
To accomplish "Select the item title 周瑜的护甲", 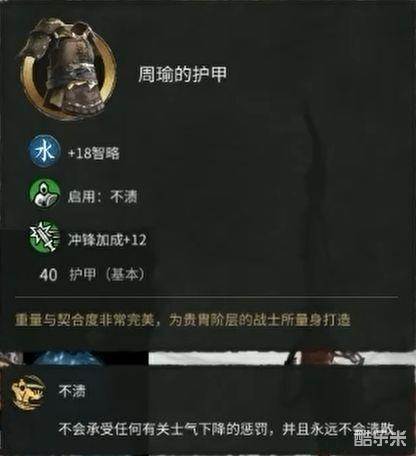I will point(182,74).
